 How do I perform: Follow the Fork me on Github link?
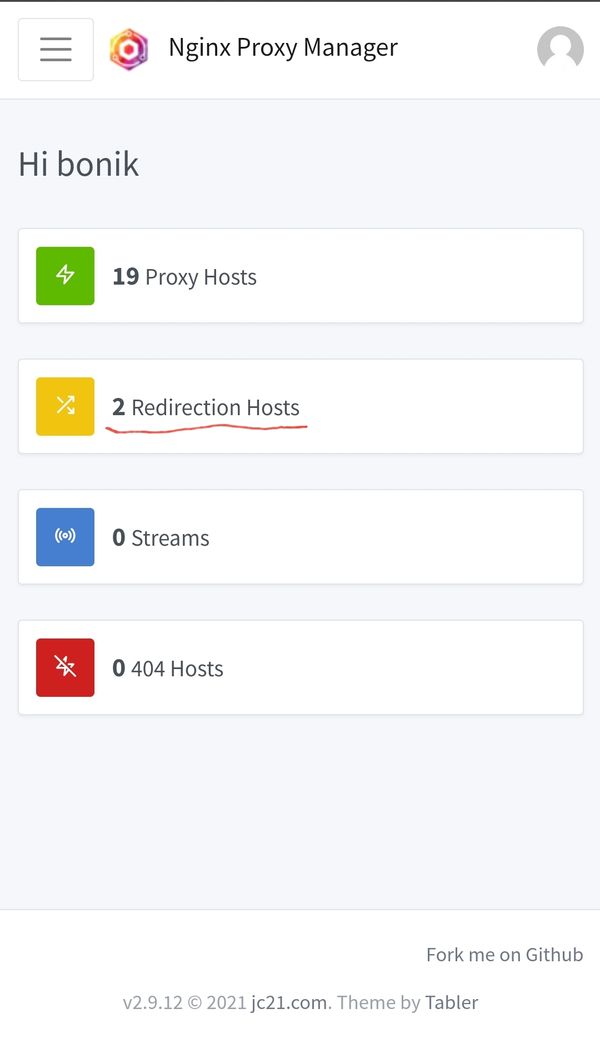tap(504, 954)
